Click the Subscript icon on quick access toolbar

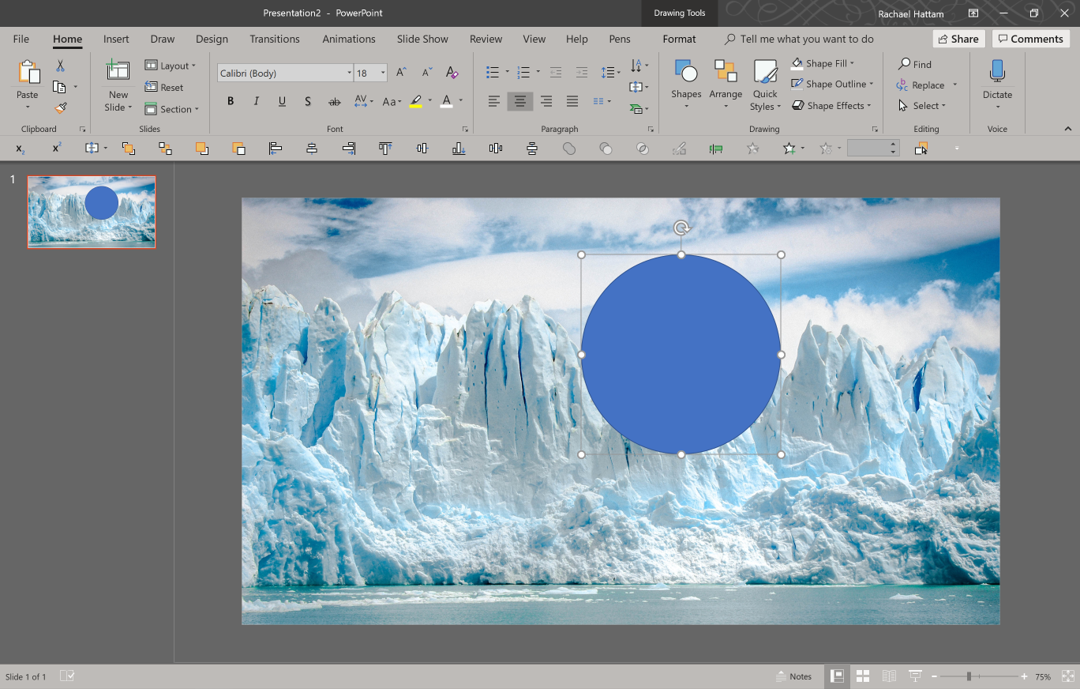pyautogui.click(x=20, y=148)
